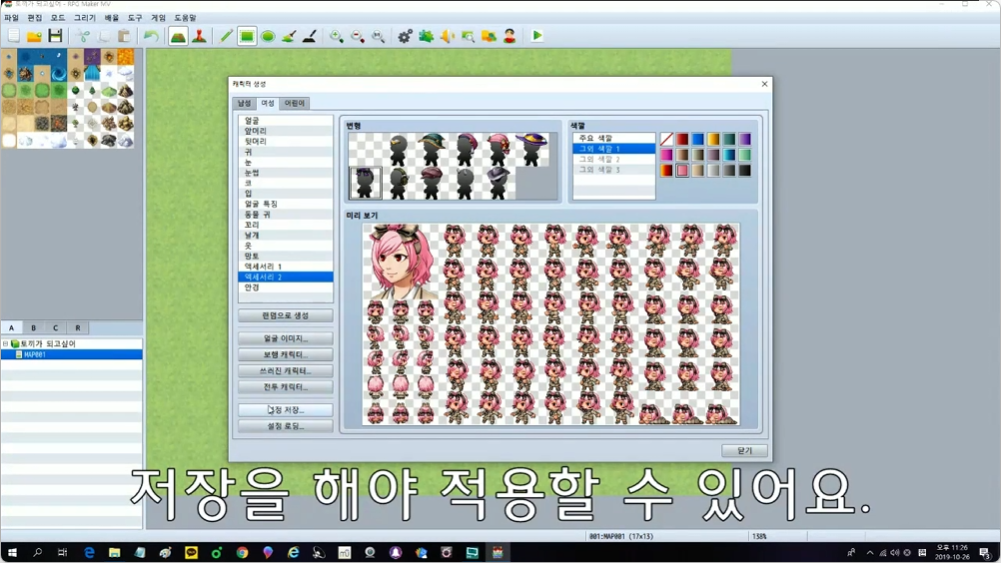Select 액세서리 1 in the parts list
The height and width of the screenshot is (563, 1001).
tap(285, 266)
